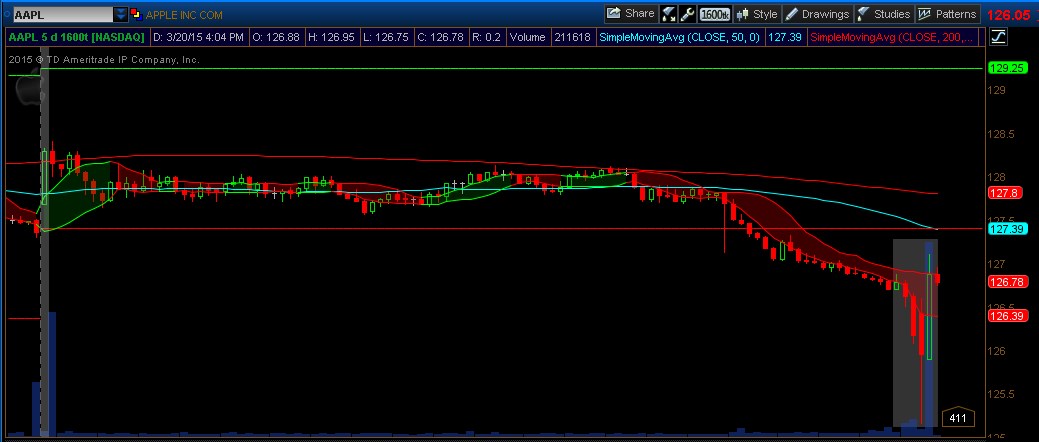Click the AAPL 5 d 1600t [NASDAQ] label
1039x442 pixels.
(77, 38)
